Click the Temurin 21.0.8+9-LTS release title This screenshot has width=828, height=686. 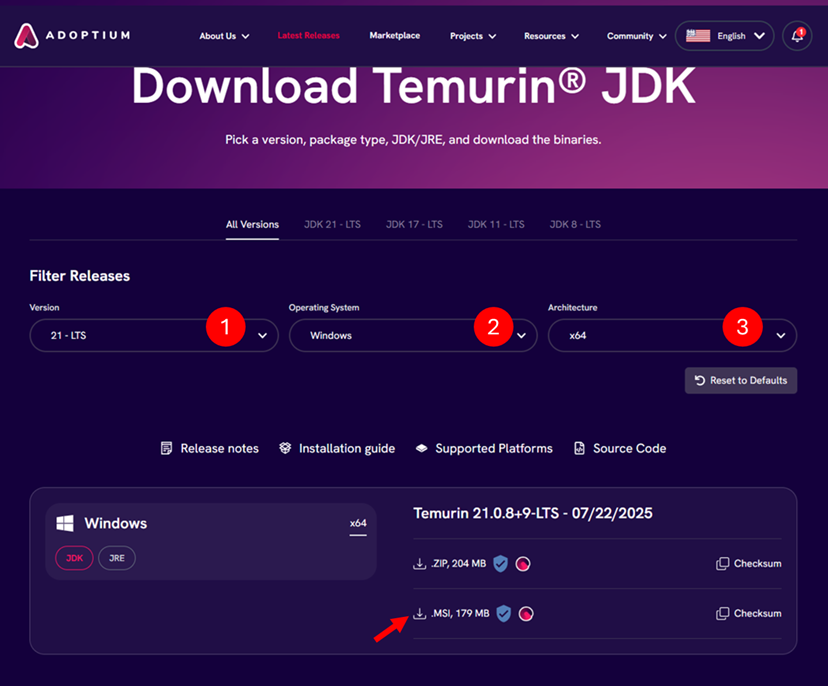(533, 513)
